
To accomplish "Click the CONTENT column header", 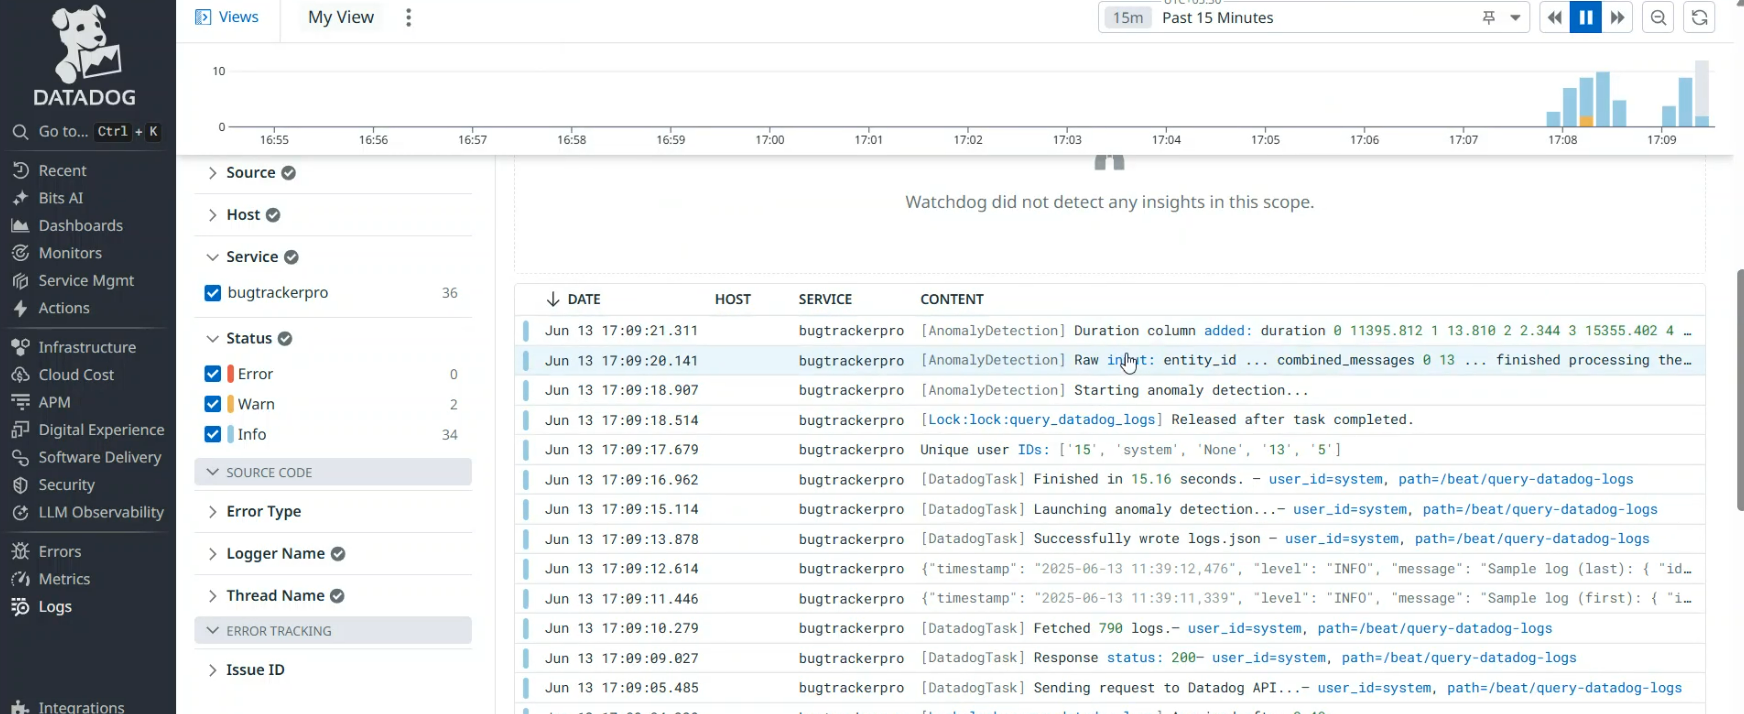I will point(952,299).
